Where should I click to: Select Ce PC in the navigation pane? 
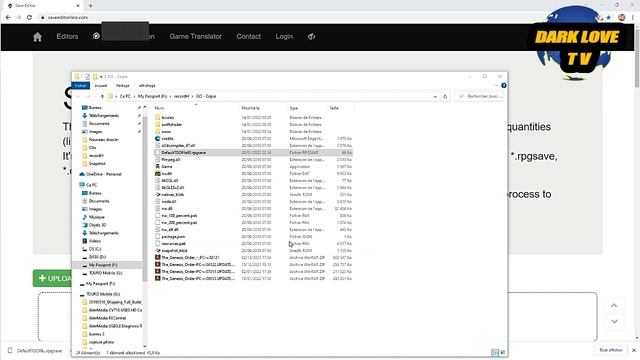pos(91,185)
